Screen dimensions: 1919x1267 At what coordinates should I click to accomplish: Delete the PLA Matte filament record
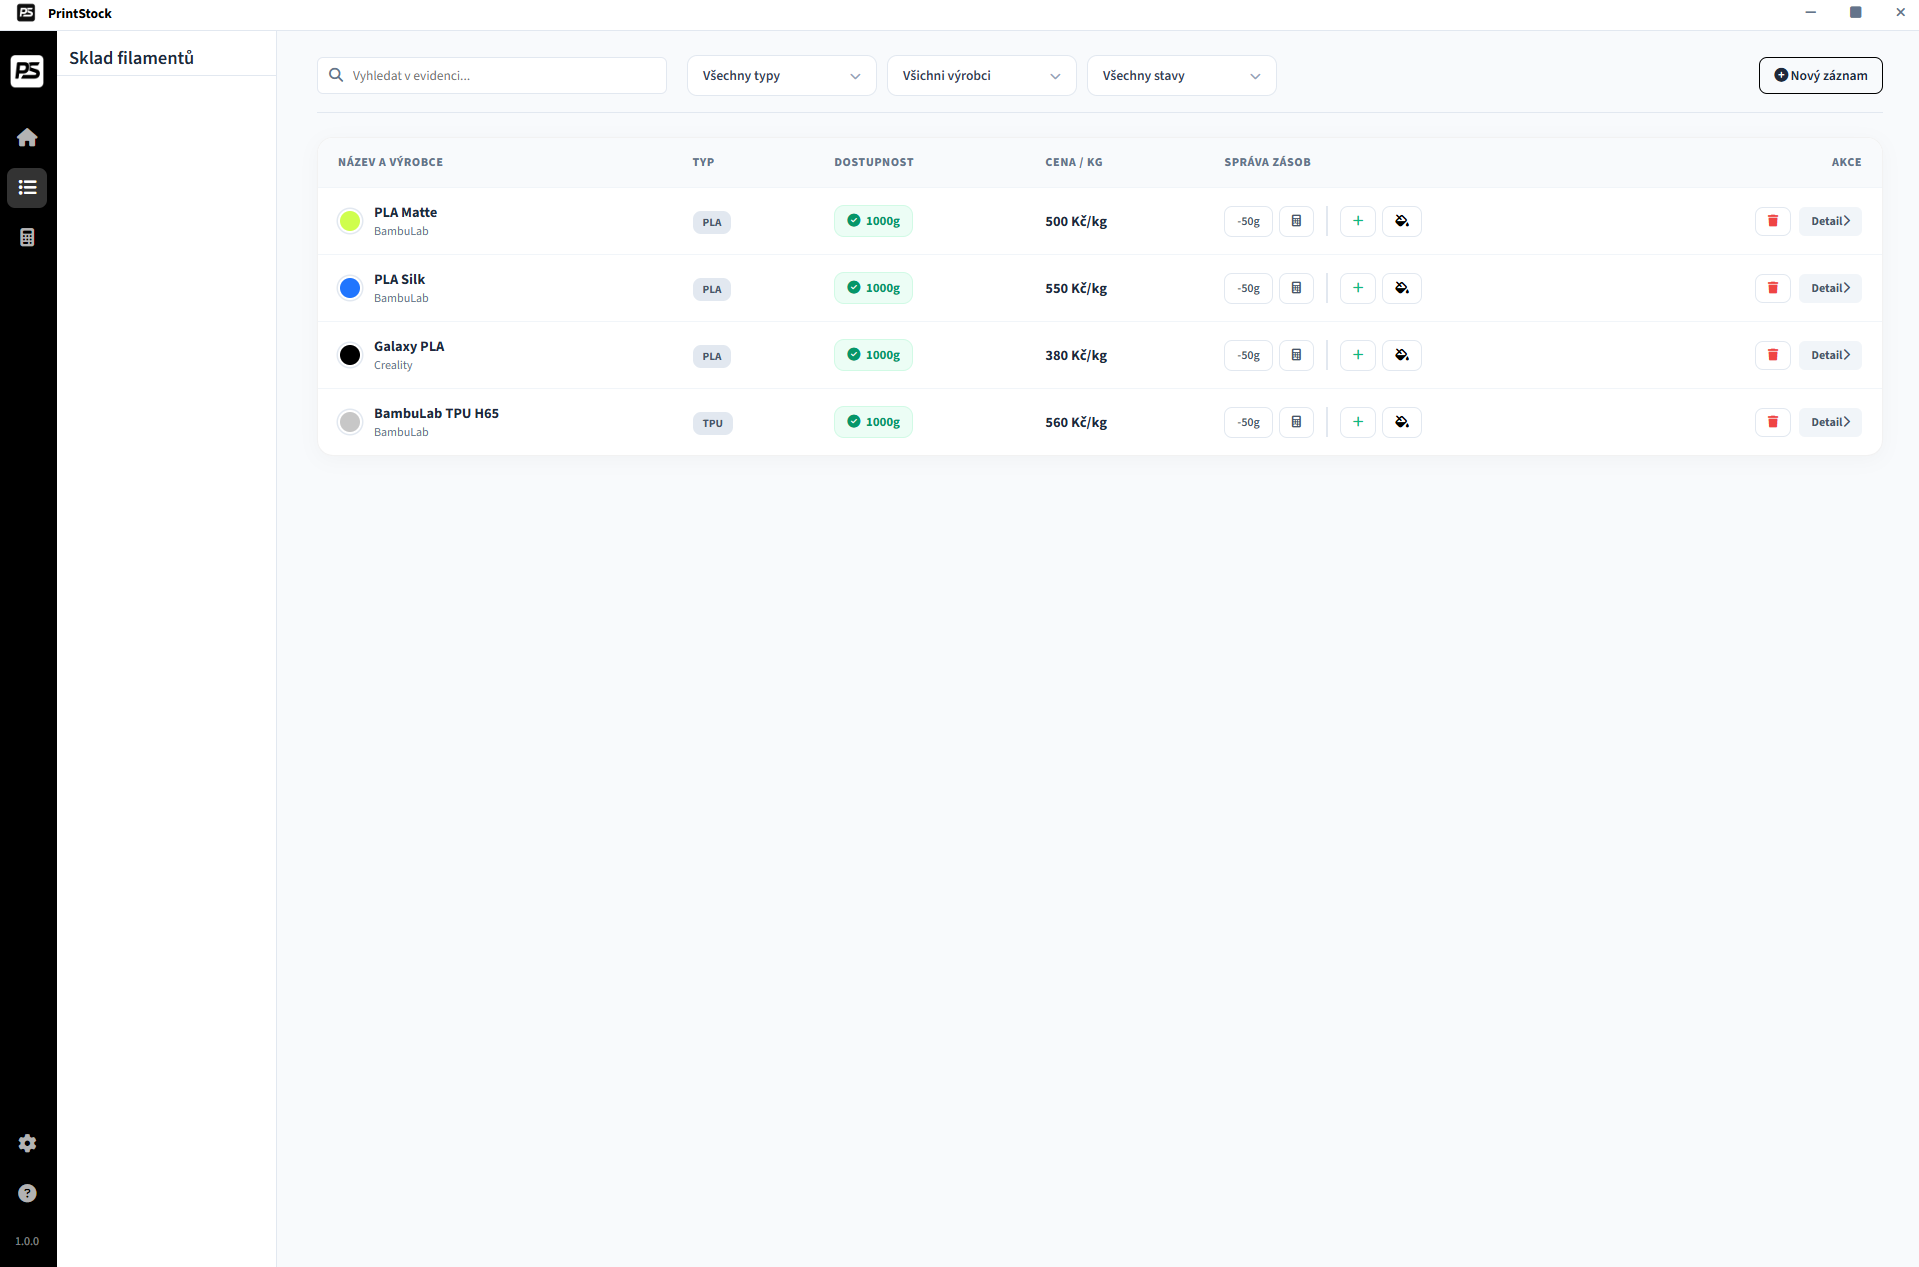[x=1772, y=221]
